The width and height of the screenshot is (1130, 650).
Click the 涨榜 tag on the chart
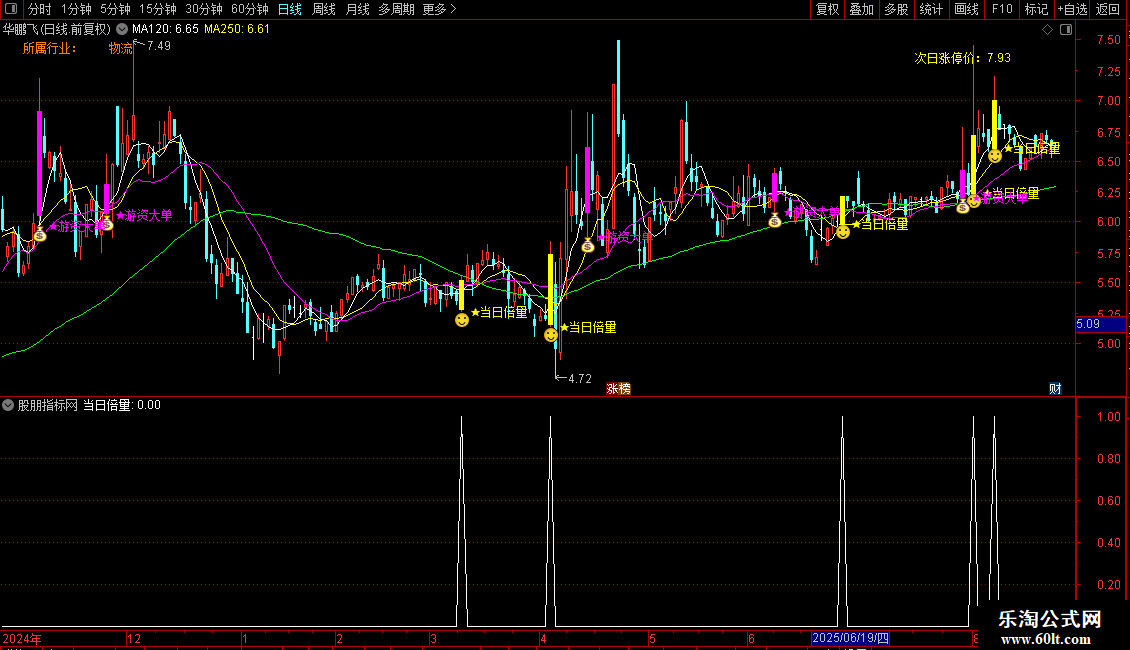(x=618, y=388)
